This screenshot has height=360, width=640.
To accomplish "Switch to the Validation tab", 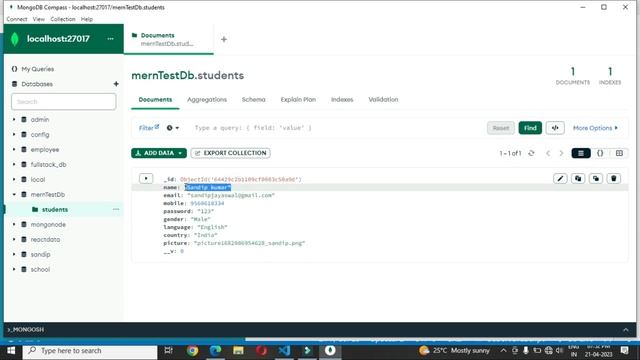I will (x=383, y=99).
